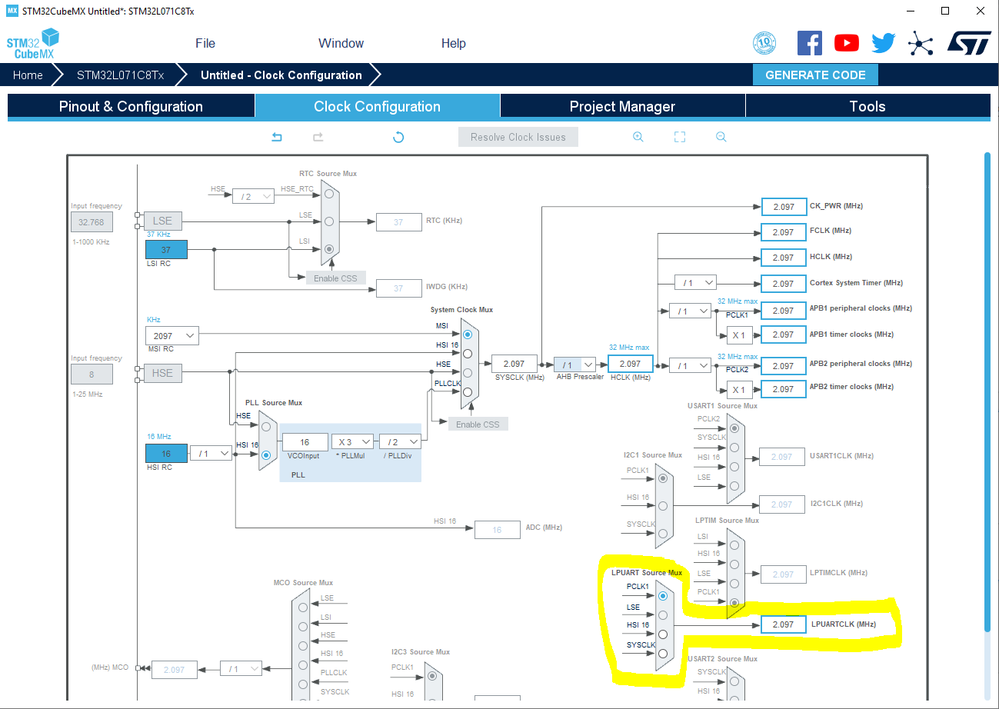The image size is (999, 709).
Task: Click the ST logo
Action: [x=969, y=43]
